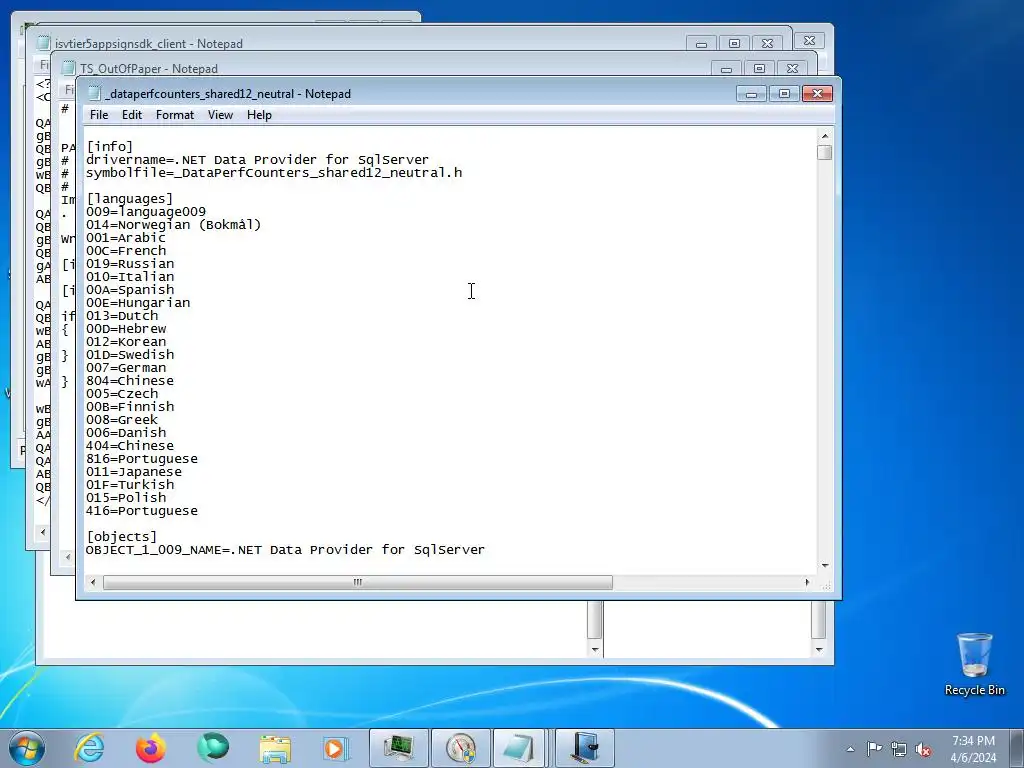Viewport: 1024px width, 768px height.
Task: Close the _dataperfcounters Notepad window
Action: click(817, 94)
